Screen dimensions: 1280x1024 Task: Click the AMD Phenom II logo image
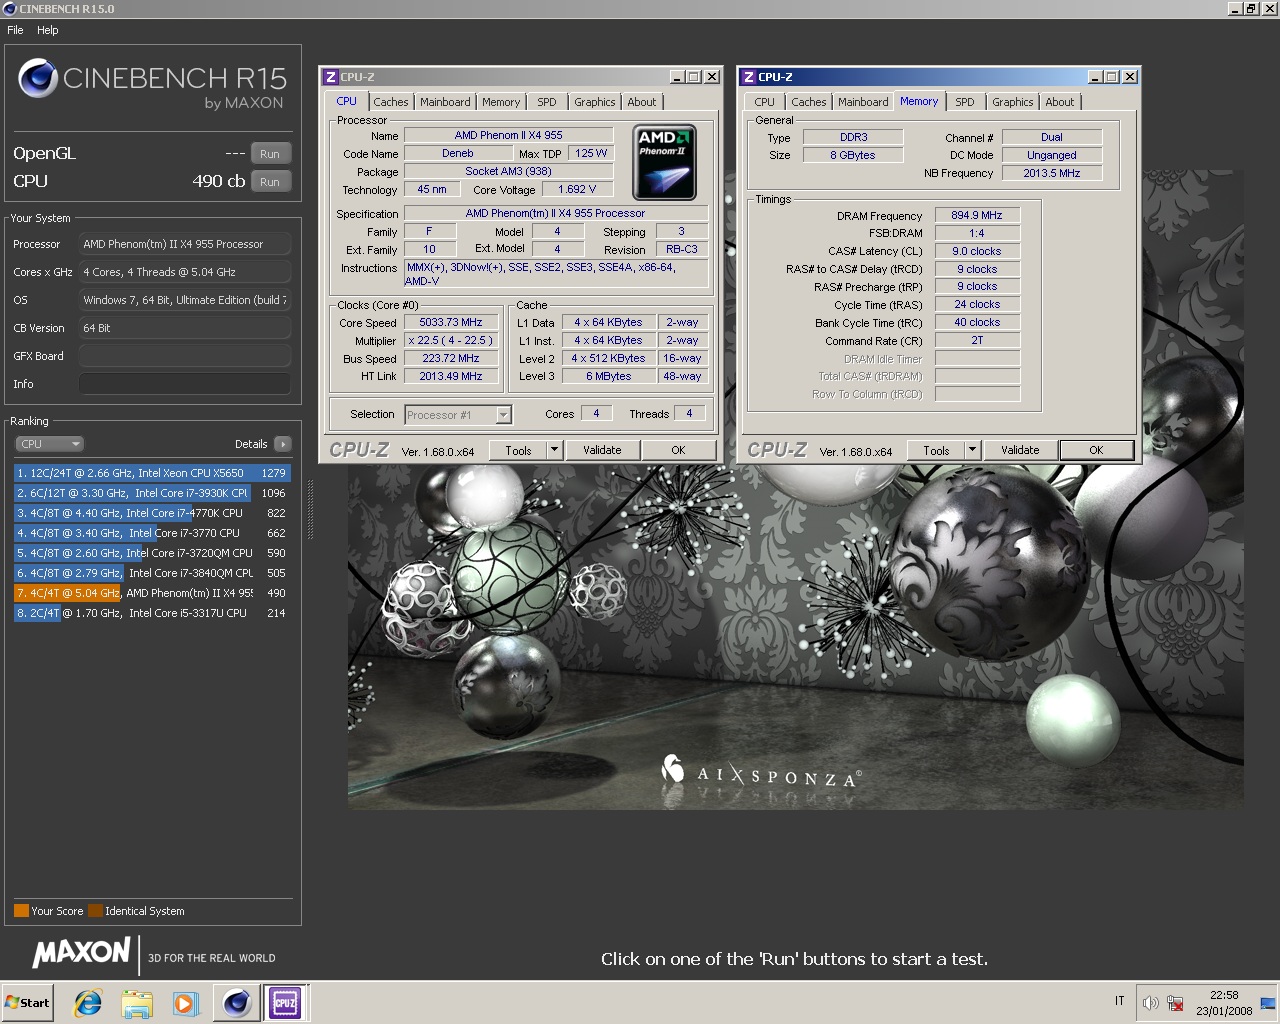pos(664,161)
